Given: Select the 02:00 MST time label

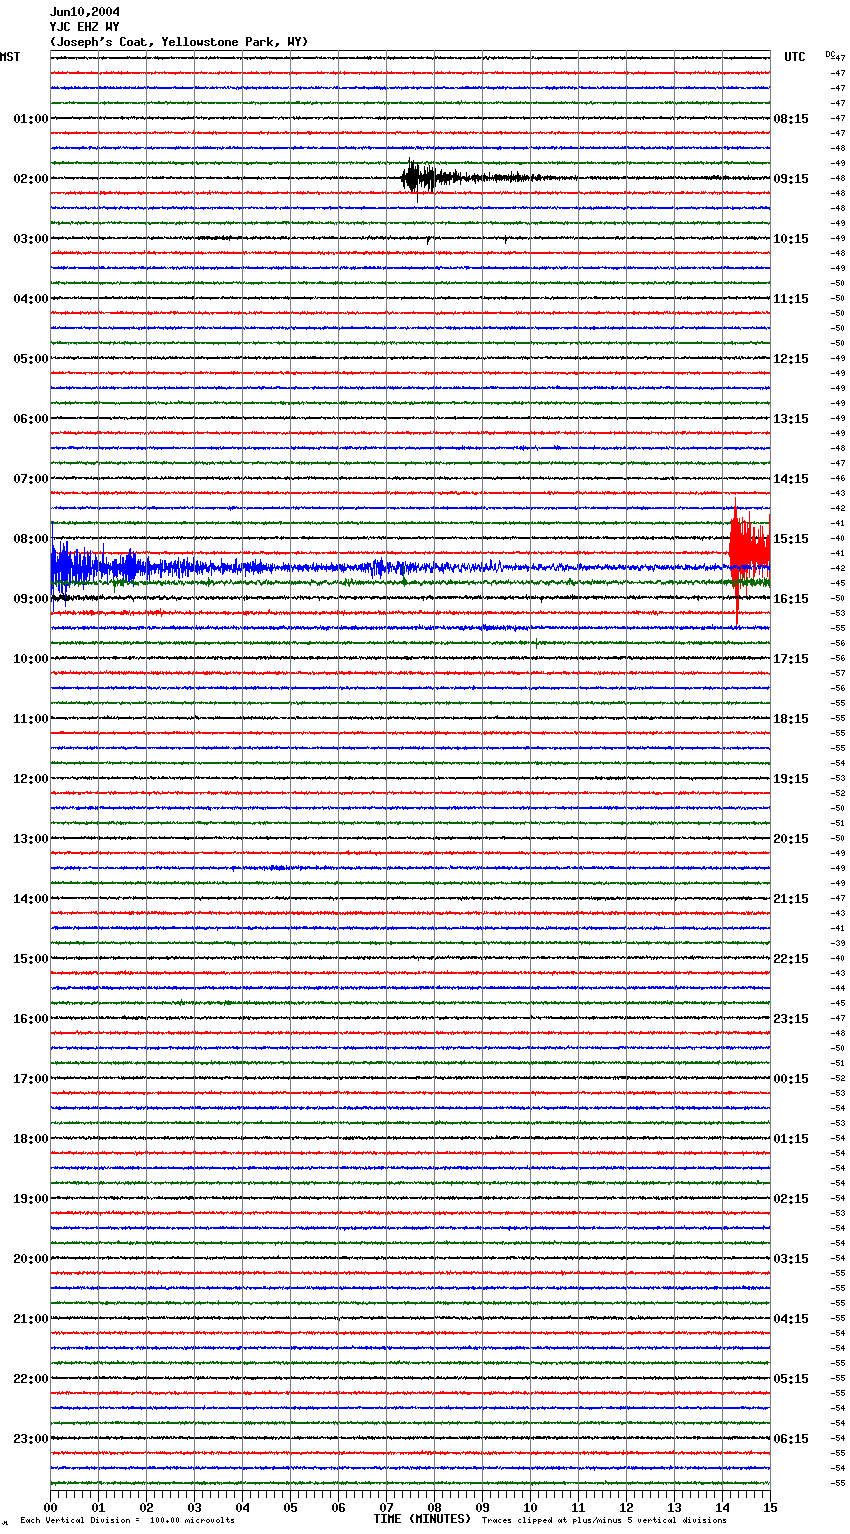Looking at the screenshot, I should (x=31, y=179).
